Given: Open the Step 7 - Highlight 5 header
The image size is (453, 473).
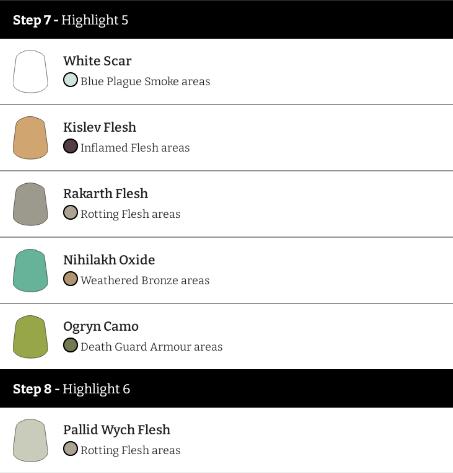Looking at the screenshot, I should pos(226,20).
